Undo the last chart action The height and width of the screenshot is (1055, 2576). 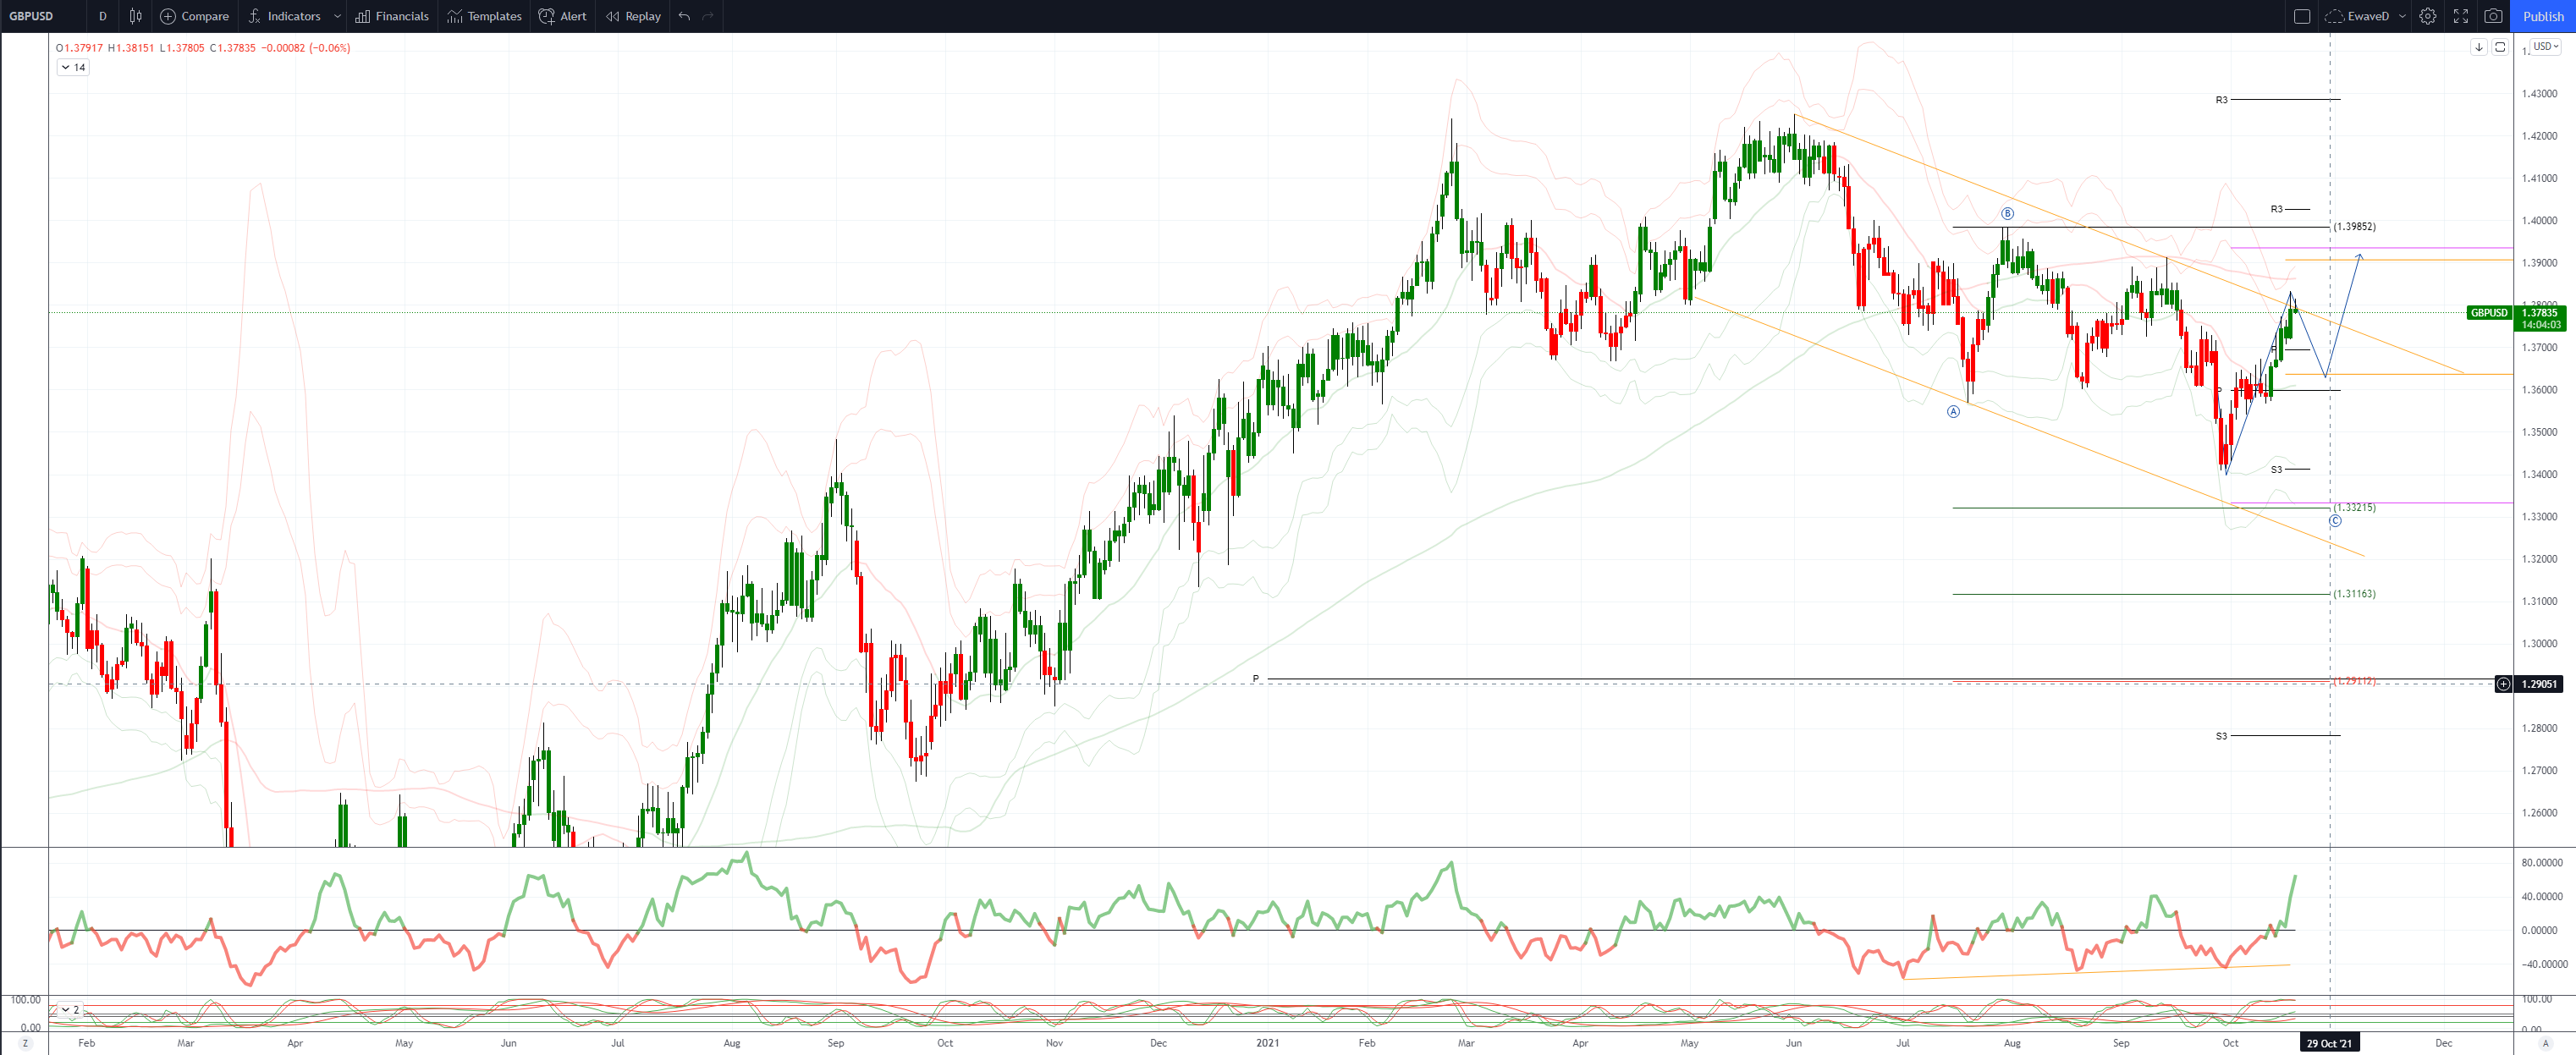(684, 16)
